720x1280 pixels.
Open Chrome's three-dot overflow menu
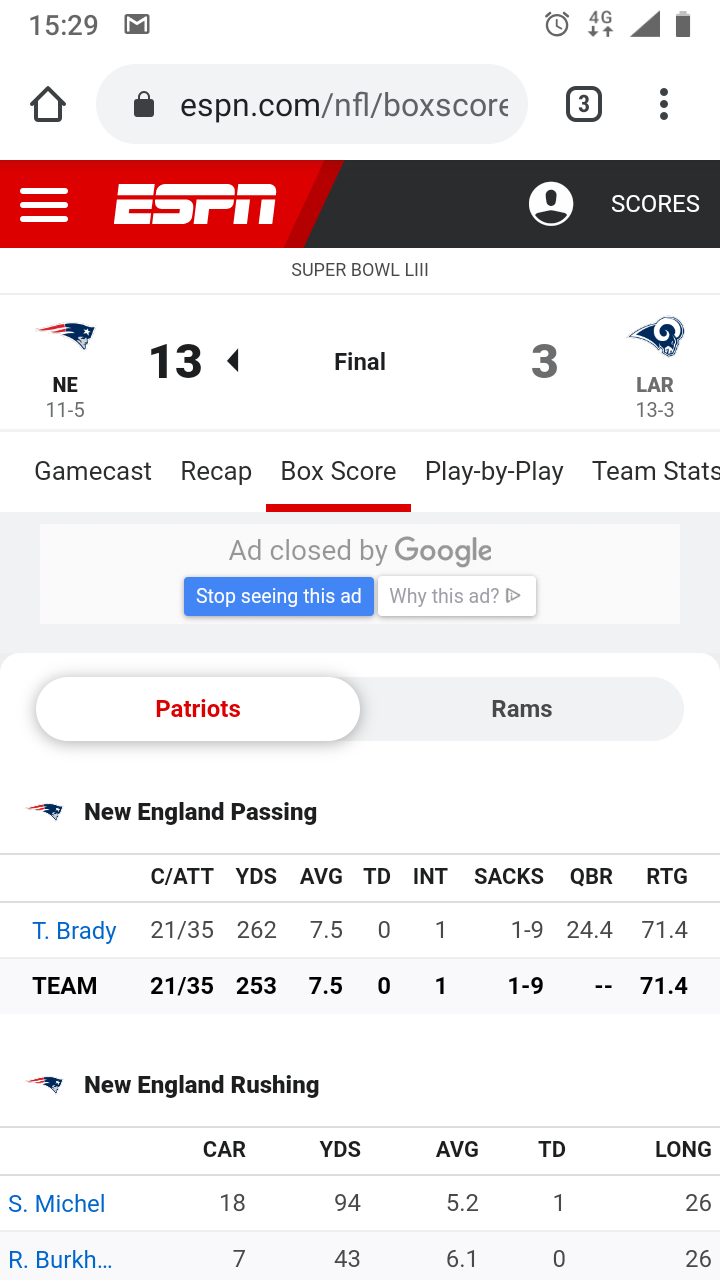click(664, 104)
